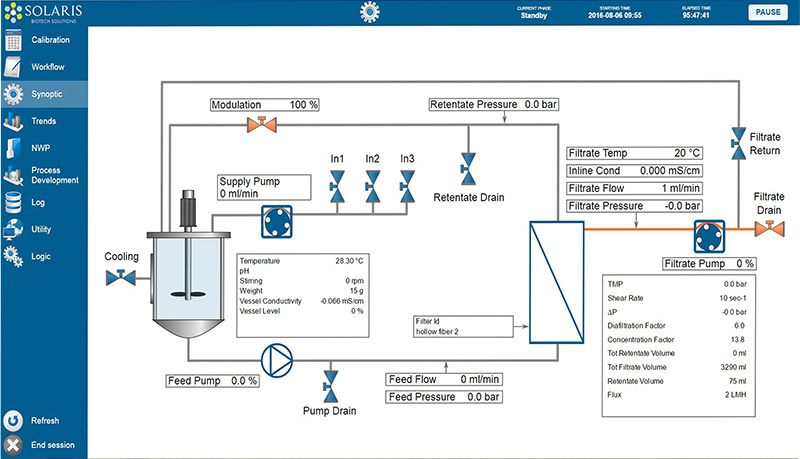800x459 pixels.
Task: Click the TMP 0.0 bar row
Action: point(677,284)
